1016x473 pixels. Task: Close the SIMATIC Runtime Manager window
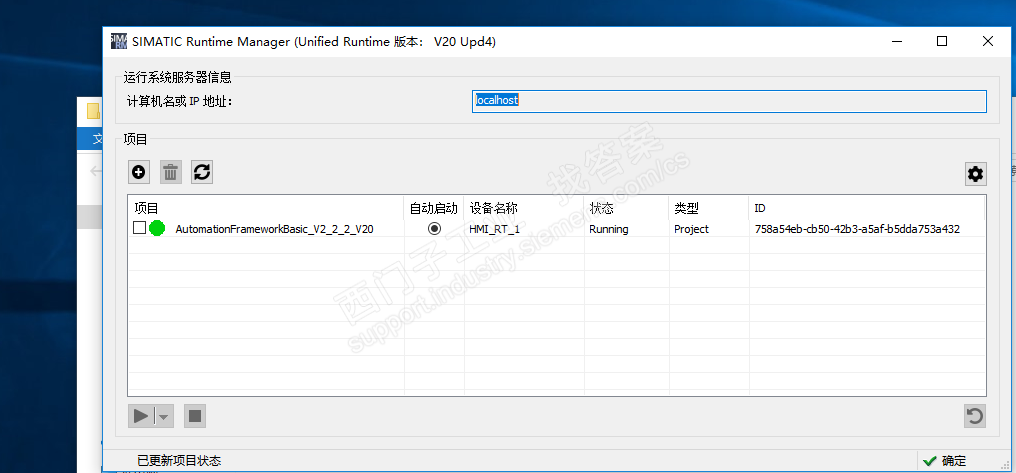[987, 41]
